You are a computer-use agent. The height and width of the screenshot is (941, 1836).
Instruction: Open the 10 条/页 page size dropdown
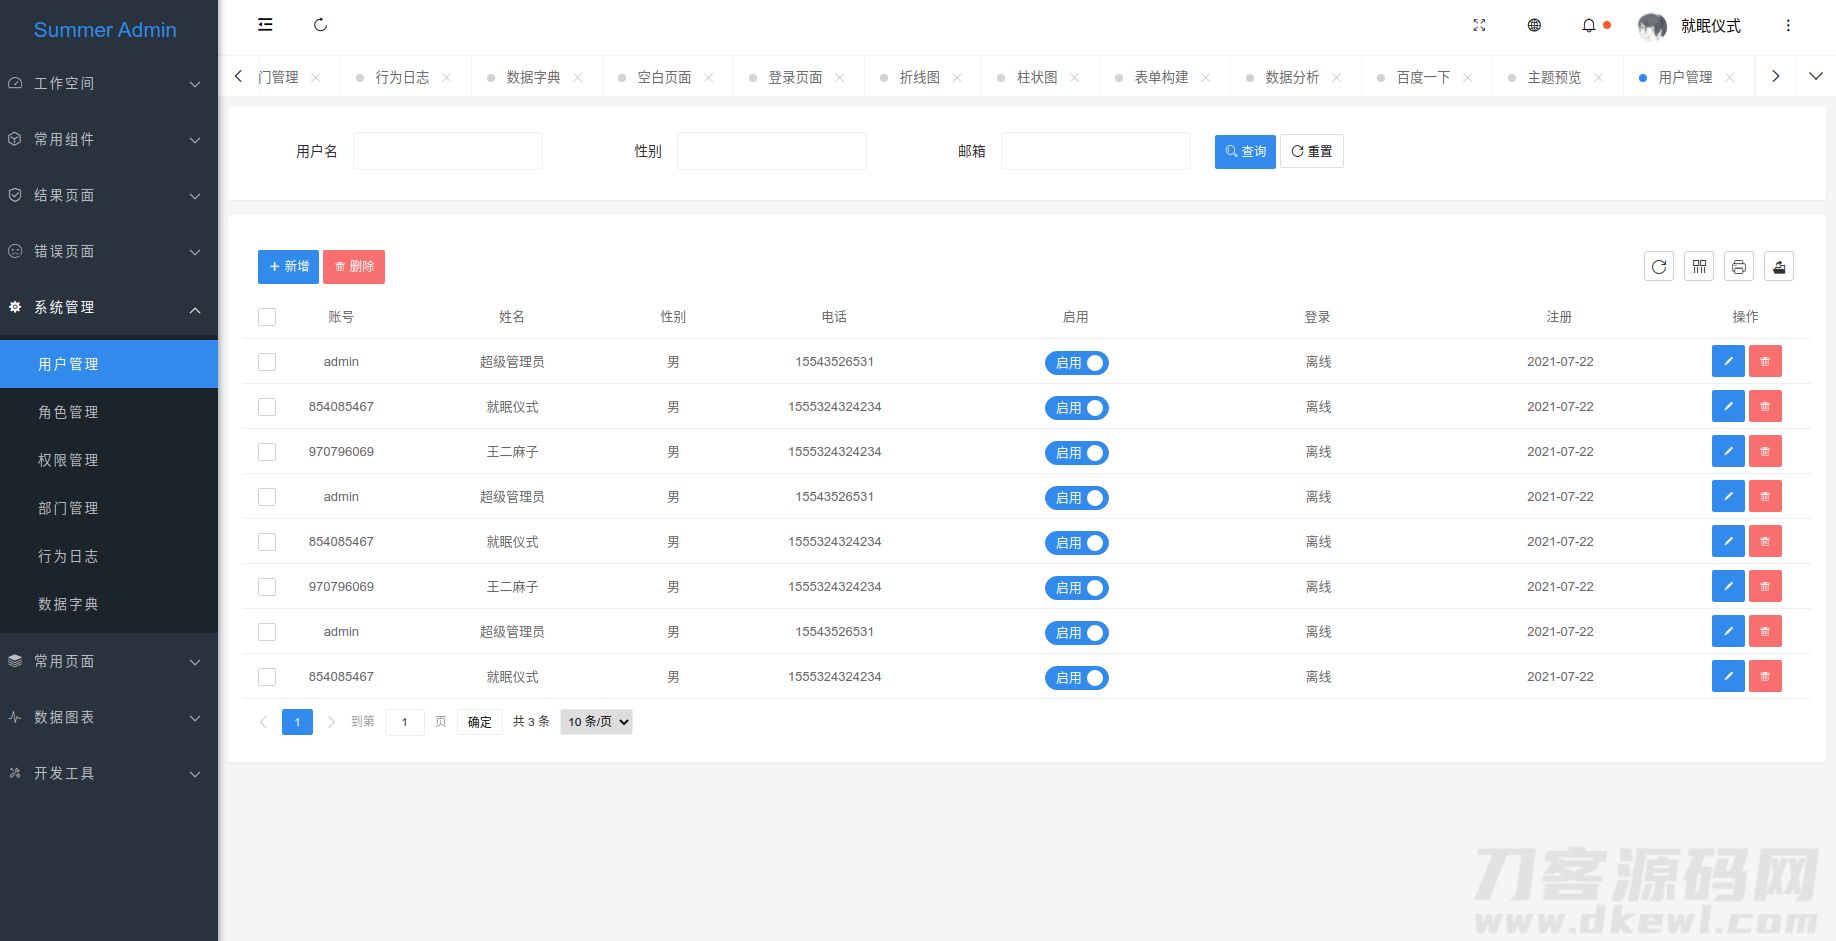pos(596,721)
